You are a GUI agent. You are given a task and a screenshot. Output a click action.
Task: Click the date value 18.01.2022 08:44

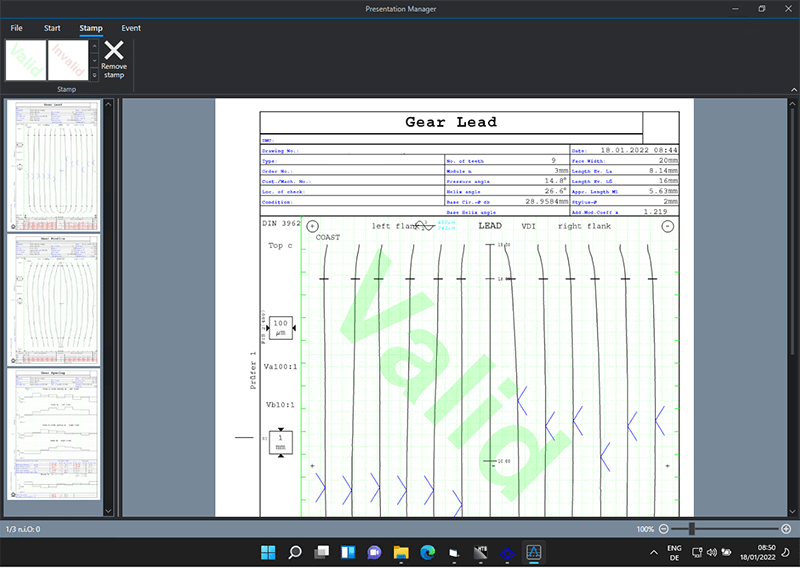(639, 150)
